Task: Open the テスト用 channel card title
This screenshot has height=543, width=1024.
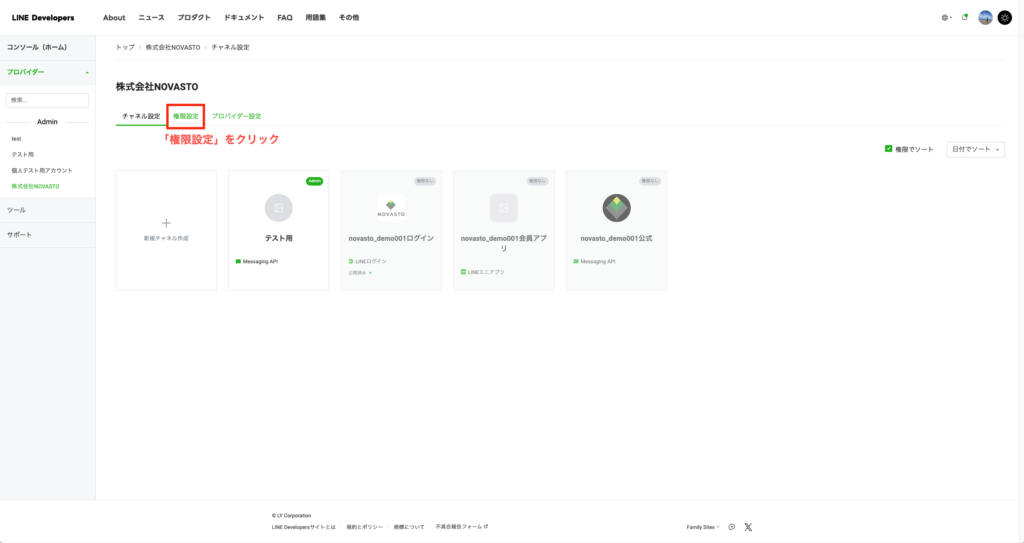Action: pyautogui.click(x=279, y=239)
